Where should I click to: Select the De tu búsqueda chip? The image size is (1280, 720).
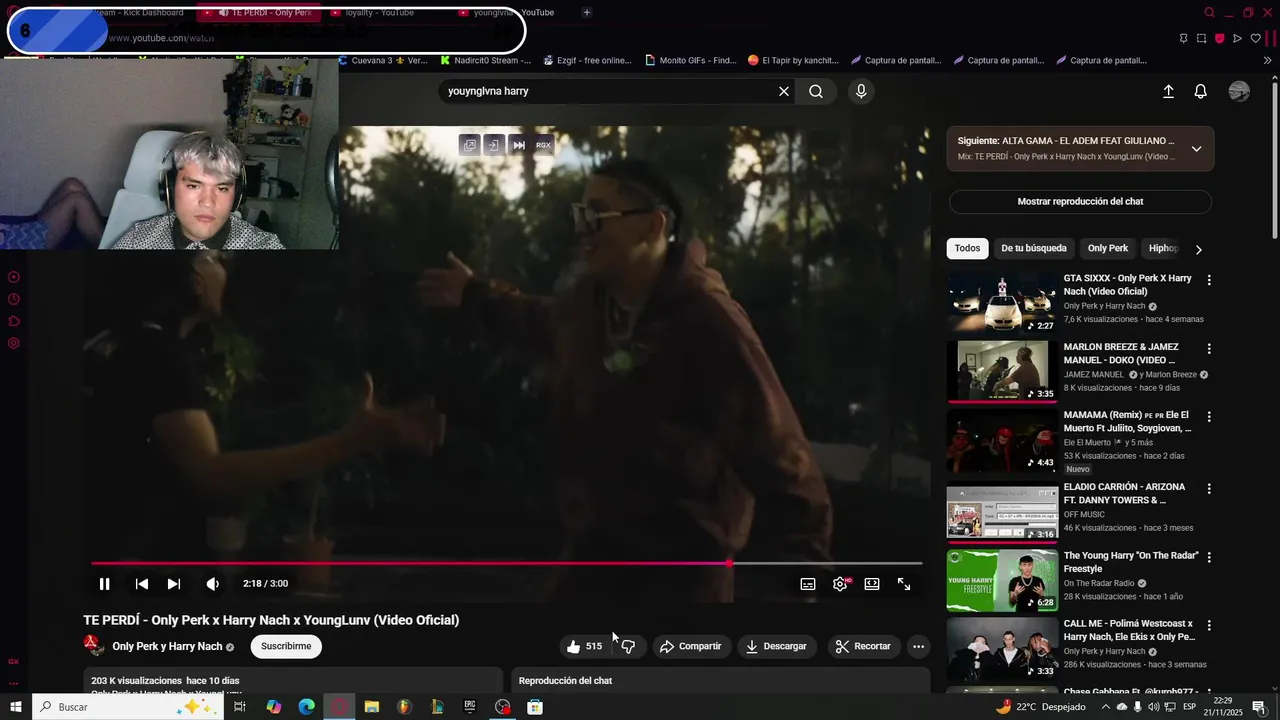click(1034, 248)
